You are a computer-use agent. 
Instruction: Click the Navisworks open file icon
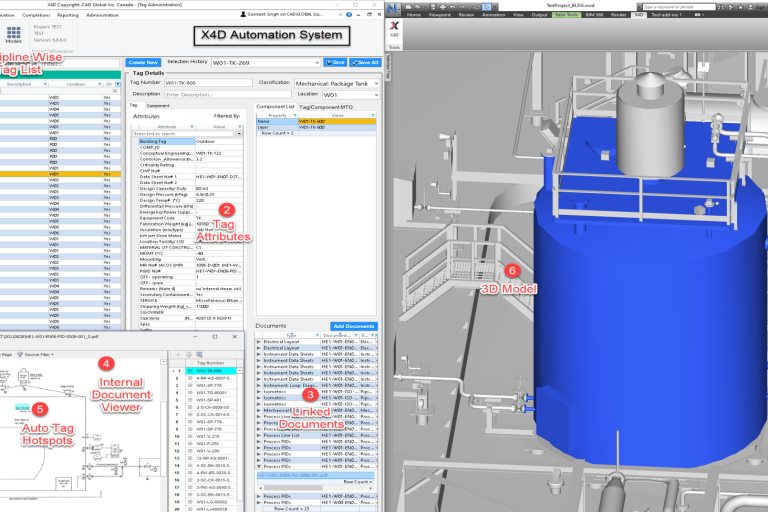pos(417,7)
